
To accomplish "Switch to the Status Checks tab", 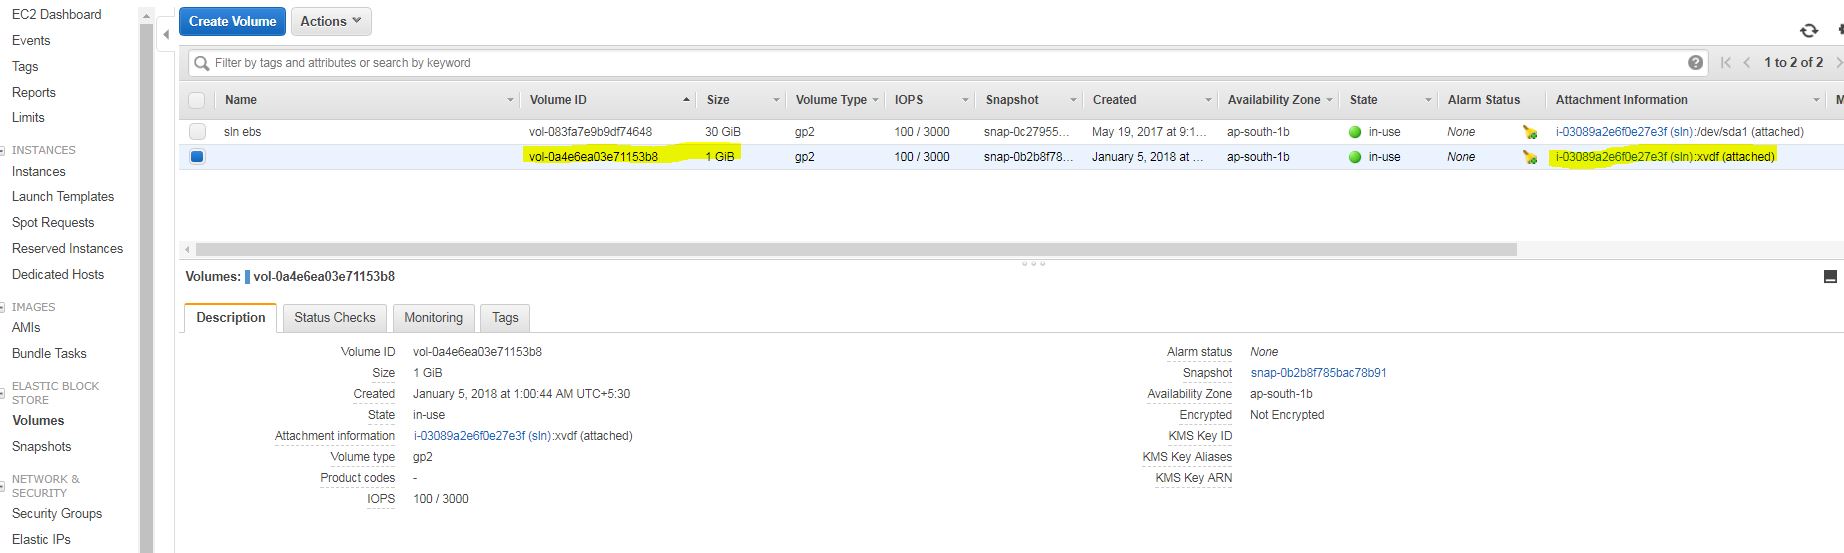I will click(334, 318).
